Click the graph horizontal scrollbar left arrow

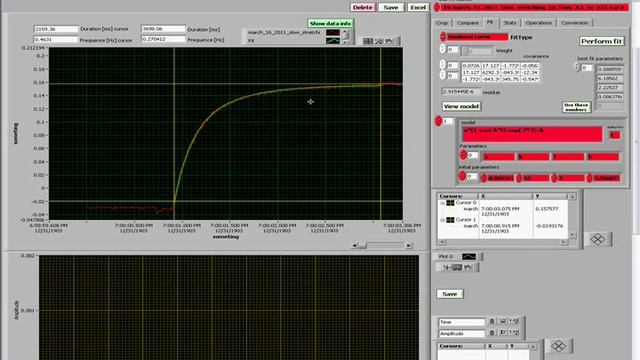[x=354, y=245]
